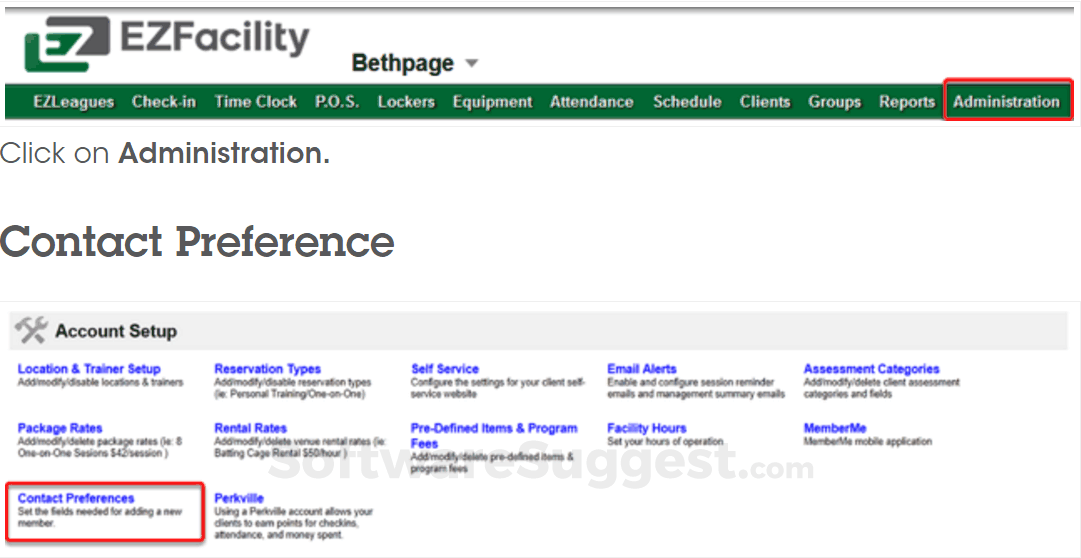1081x558 pixels.
Task: Click the P.O.S. menu item
Action: pos(337,102)
